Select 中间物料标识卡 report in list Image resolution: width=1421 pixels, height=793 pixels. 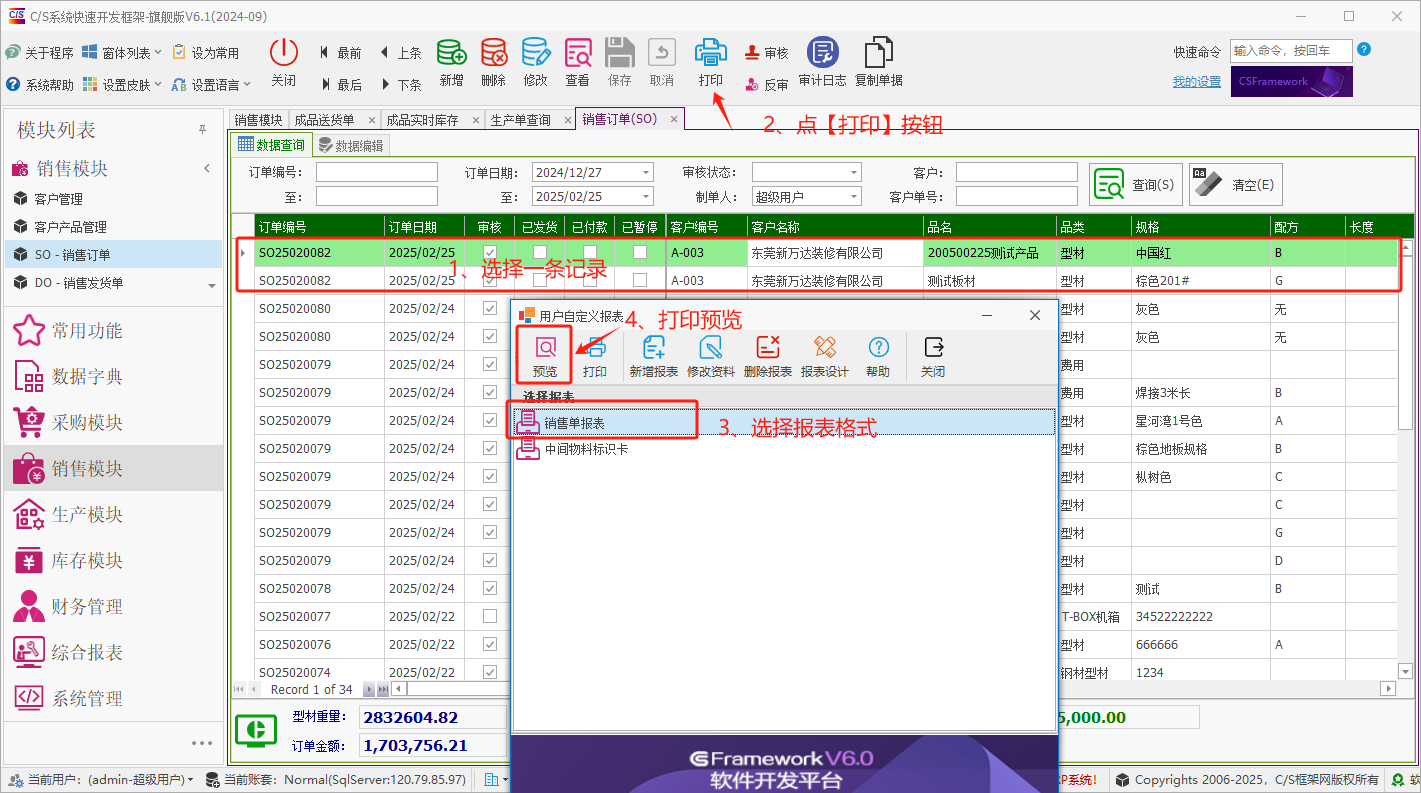pos(785,450)
